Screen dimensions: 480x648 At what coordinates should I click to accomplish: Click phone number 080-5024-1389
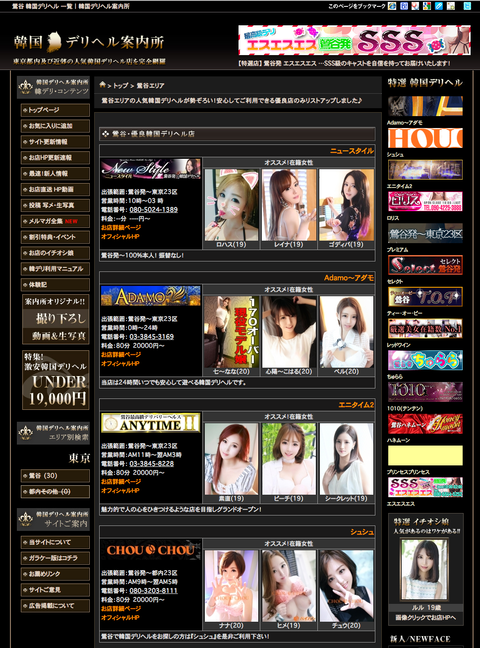pos(153,210)
